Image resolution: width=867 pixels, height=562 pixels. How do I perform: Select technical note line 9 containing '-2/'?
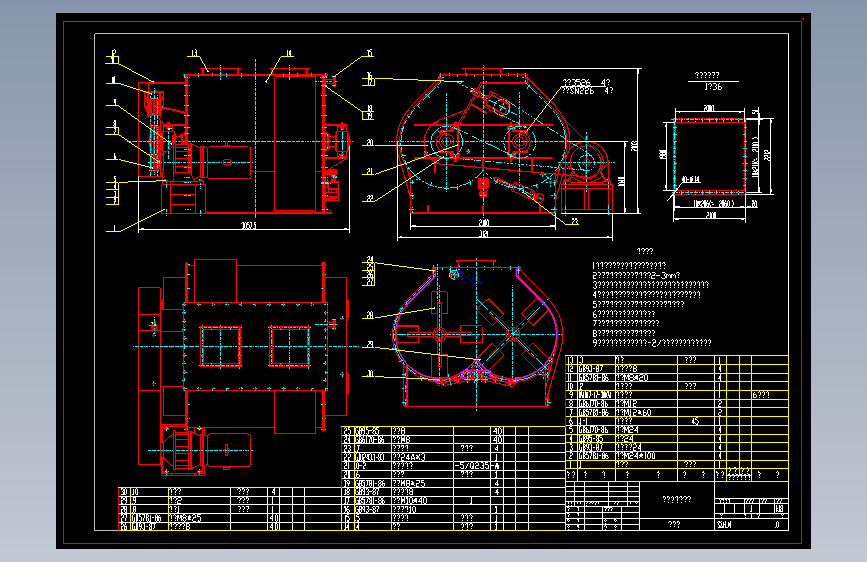click(651, 342)
